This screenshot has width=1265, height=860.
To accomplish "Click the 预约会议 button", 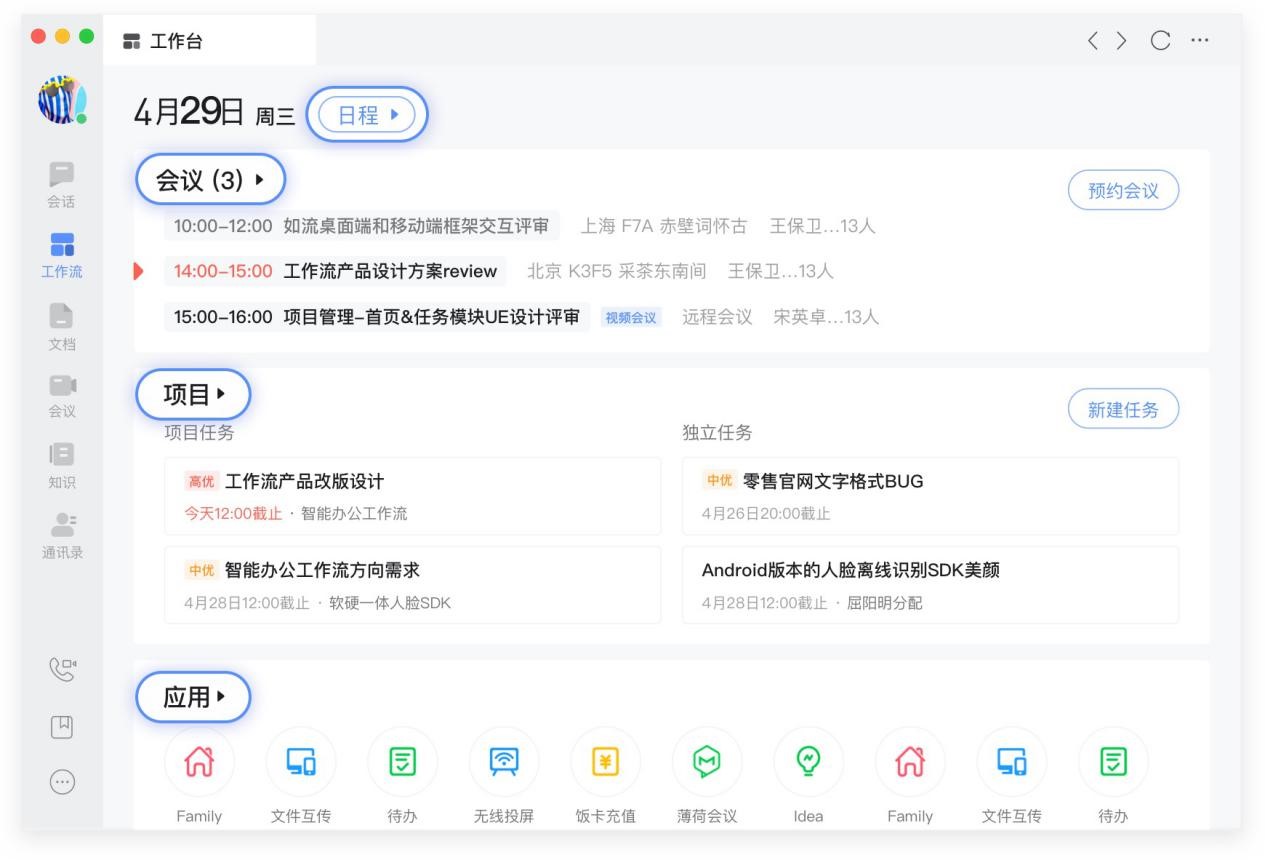I will [x=1123, y=191].
